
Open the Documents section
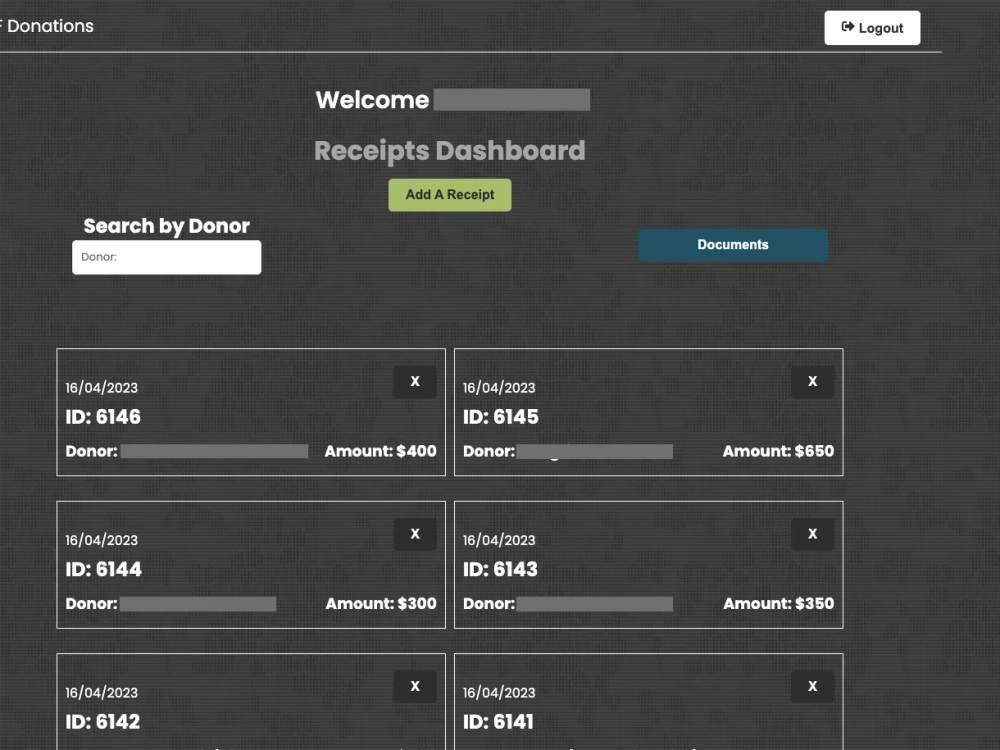click(733, 245)
